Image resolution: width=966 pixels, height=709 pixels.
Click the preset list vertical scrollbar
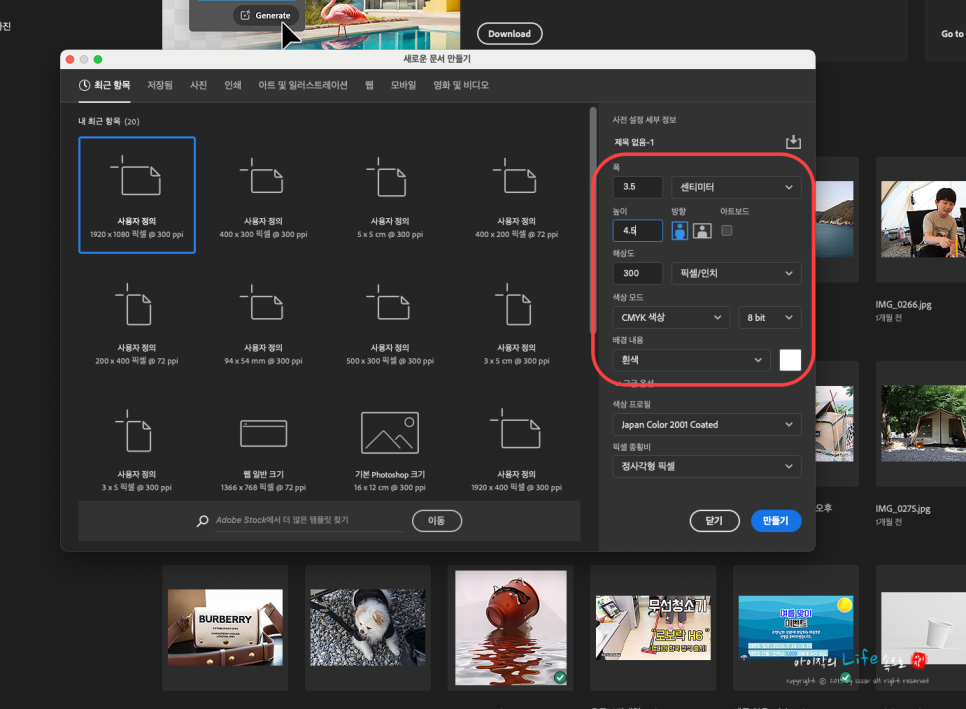pyautogui.click(x=593, y=220)
